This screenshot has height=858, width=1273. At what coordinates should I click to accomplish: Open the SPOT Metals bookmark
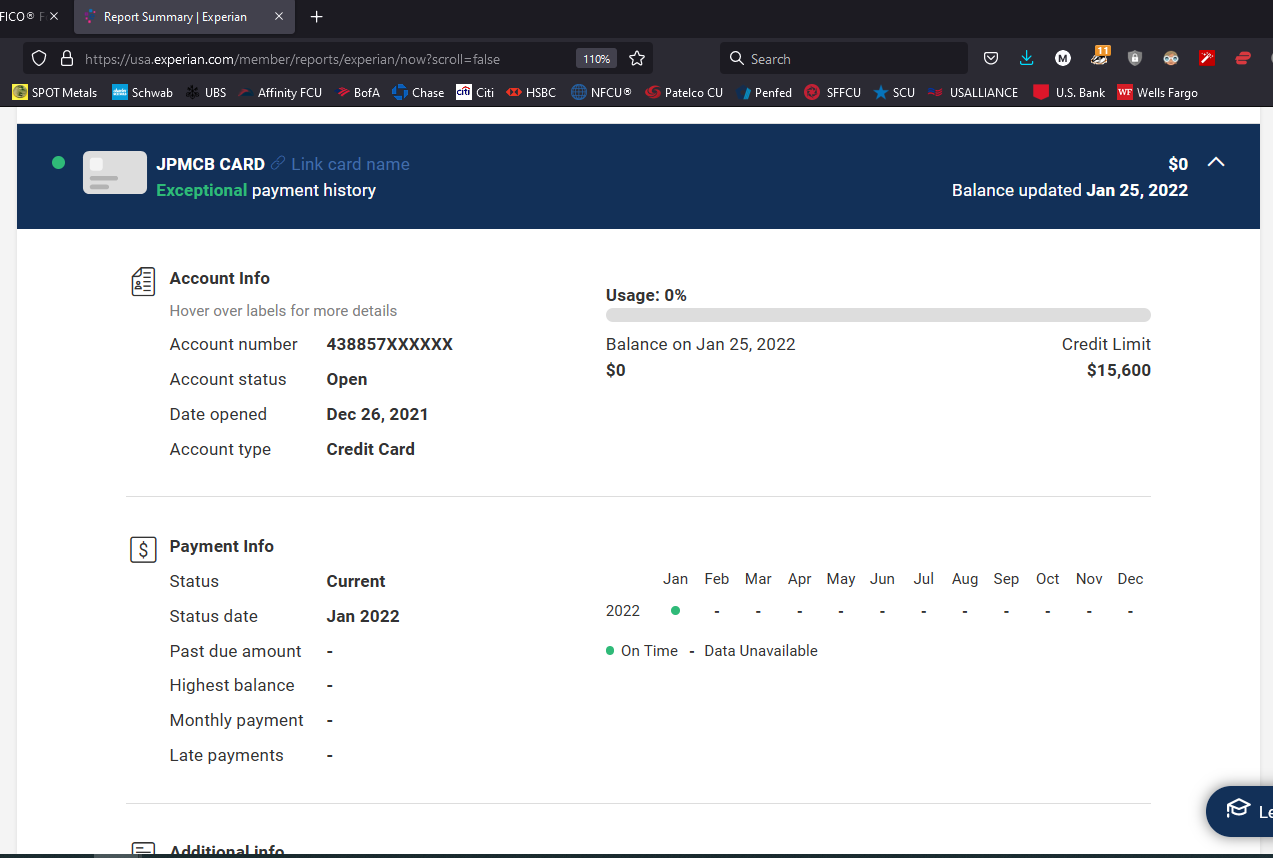point(55,92)
